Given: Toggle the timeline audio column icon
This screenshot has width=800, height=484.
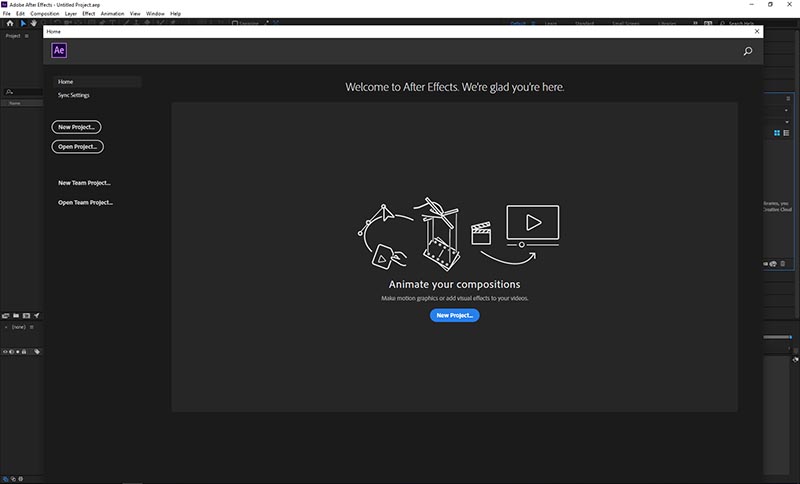Looking at the screenshot, I should click(x=11, y=352).
